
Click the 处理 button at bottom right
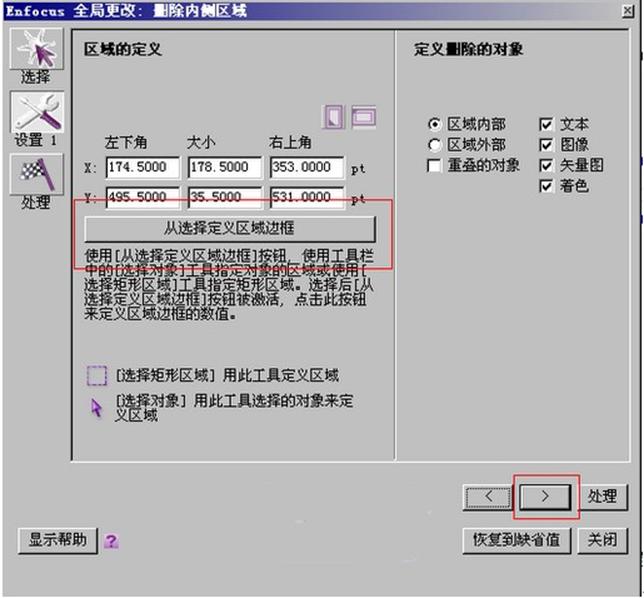pyautogui.click(x=603, y=497)
